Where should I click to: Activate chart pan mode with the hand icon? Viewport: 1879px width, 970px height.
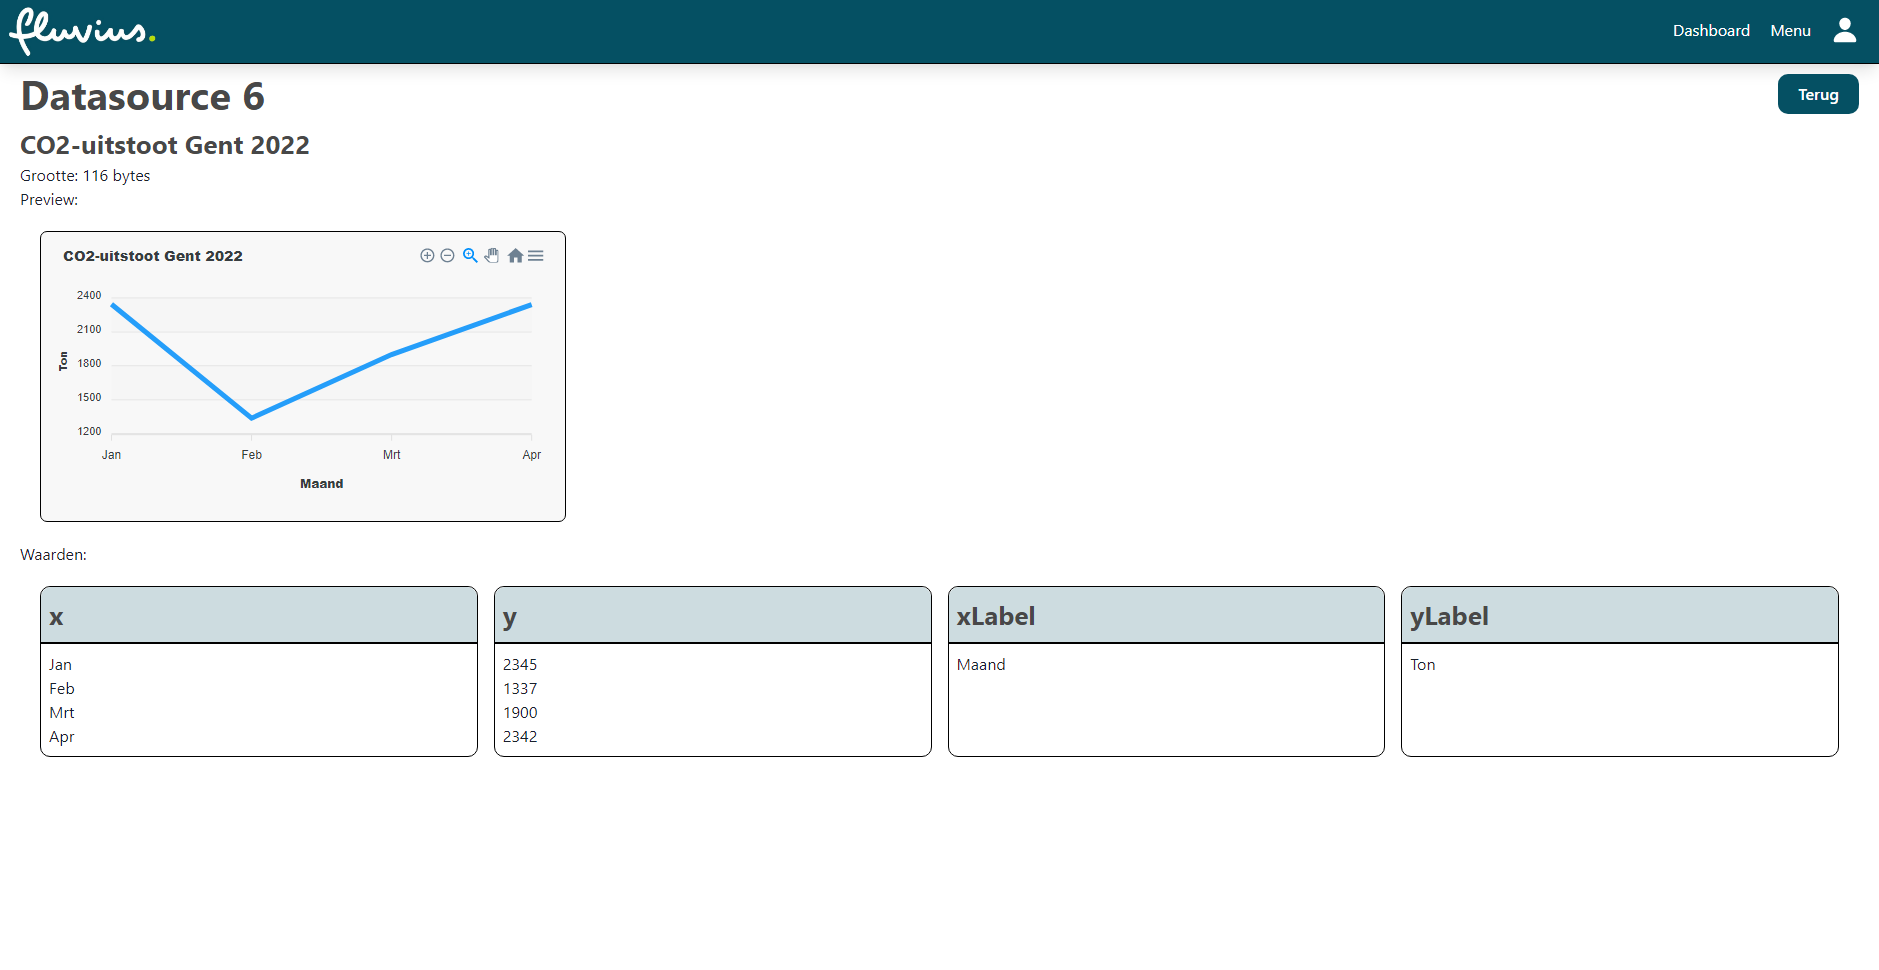[491, 255]
